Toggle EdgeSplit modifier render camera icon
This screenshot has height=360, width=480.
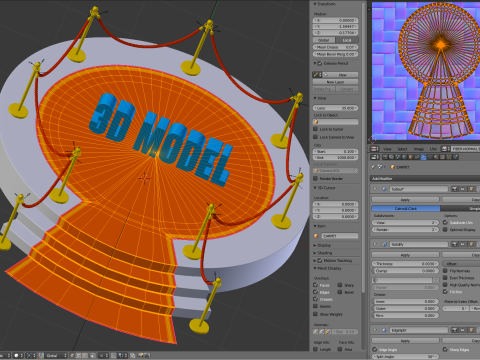pyautogui.click(x=454, y=330)
